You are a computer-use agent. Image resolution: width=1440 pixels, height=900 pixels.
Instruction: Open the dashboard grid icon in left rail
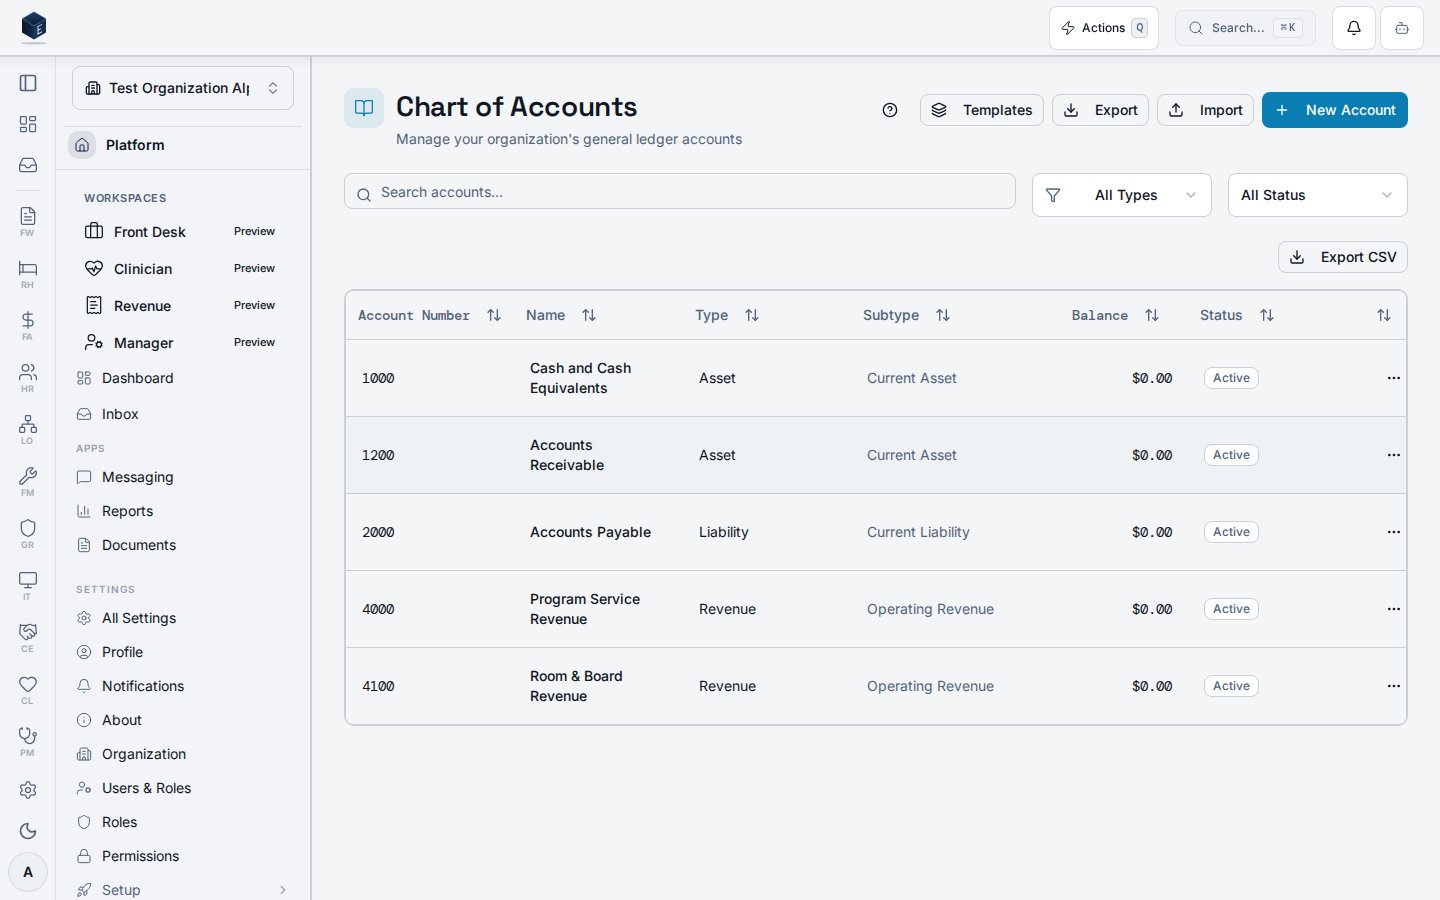[28, 124]
